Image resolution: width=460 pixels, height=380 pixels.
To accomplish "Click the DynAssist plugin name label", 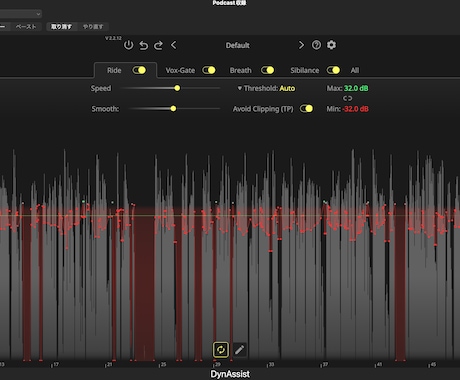I will pyautogui.click(x=230, y=374).
